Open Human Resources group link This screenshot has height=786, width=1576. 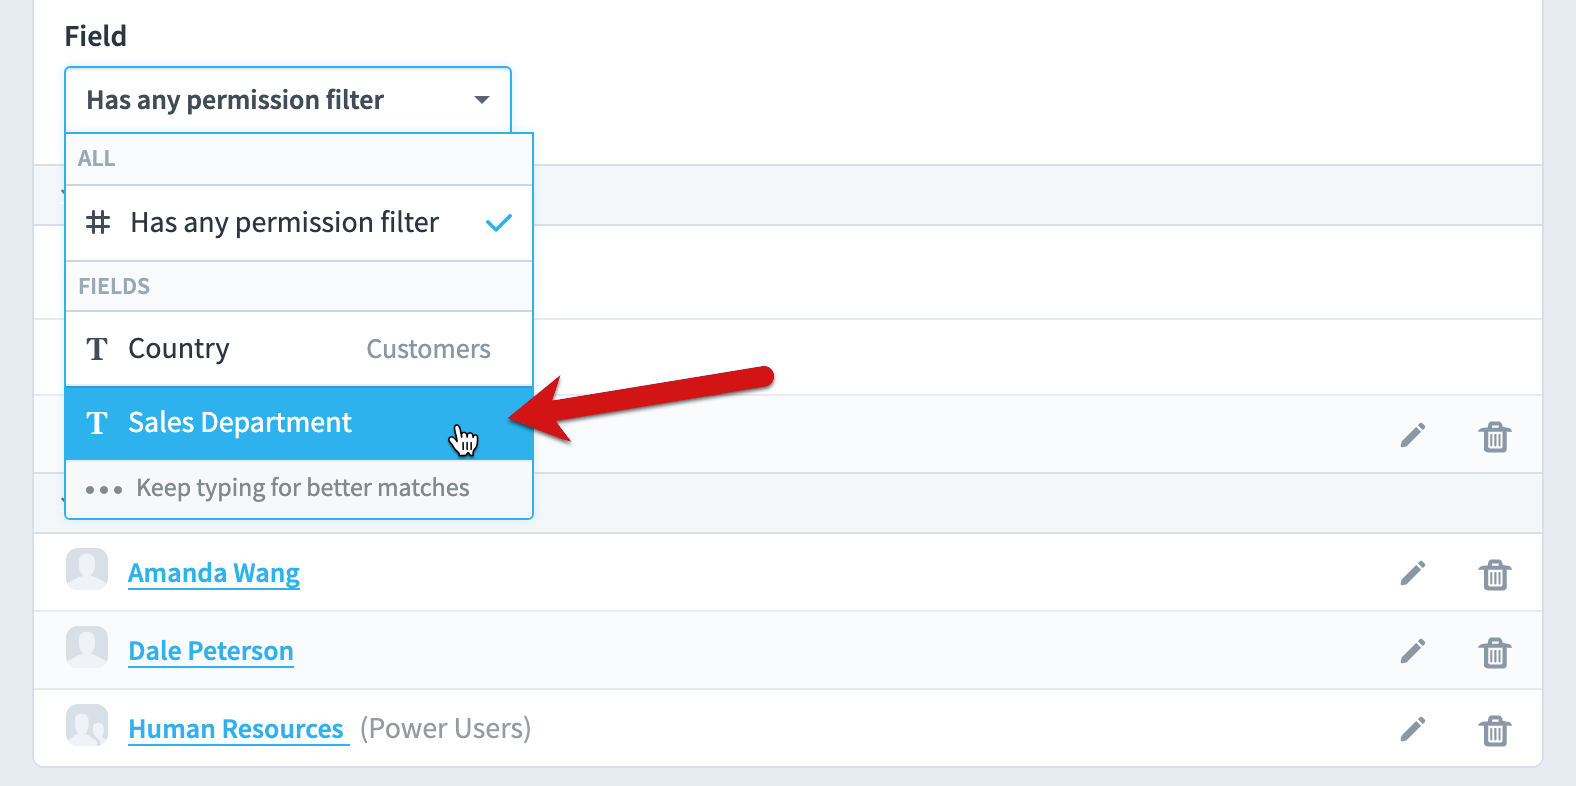(236, 729)
